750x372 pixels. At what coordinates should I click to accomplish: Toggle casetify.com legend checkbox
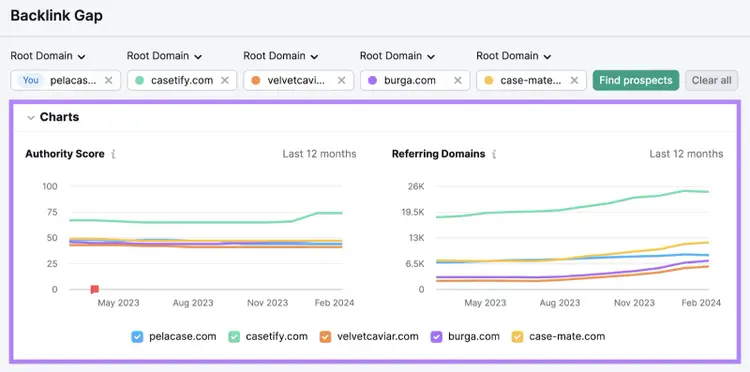[x=234, y=337]
